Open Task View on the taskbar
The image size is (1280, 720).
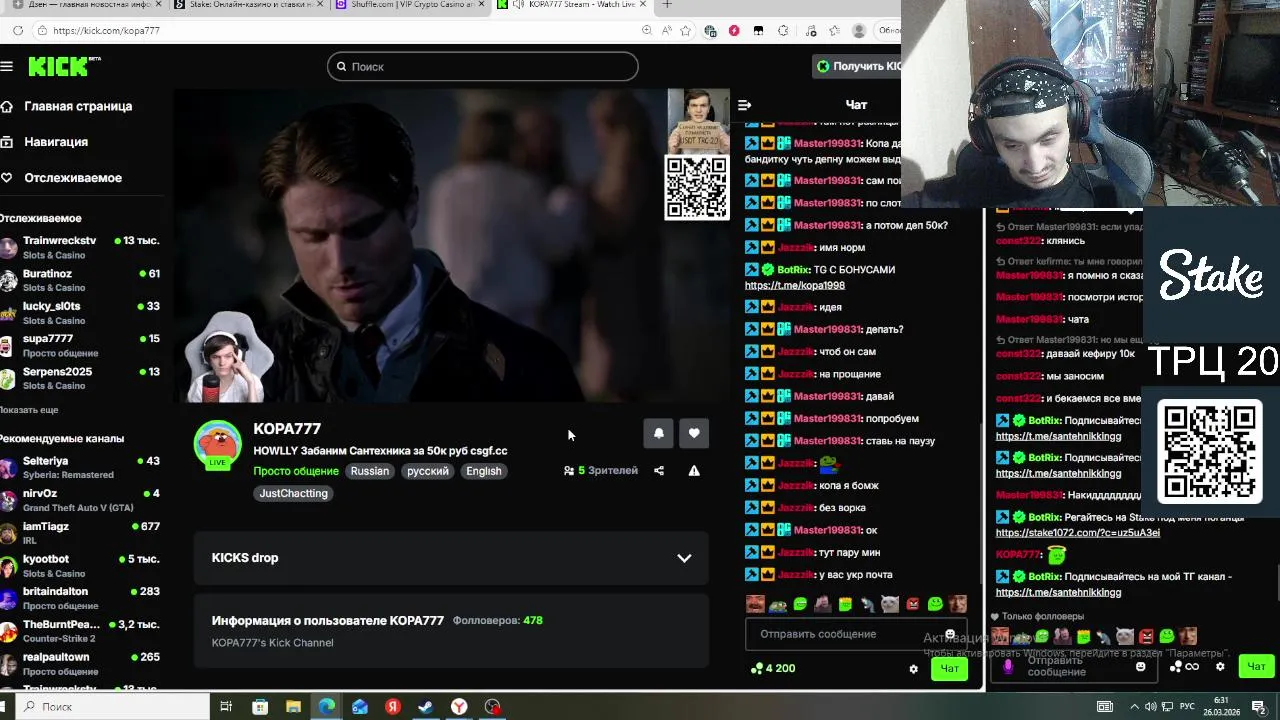[226, 707]
